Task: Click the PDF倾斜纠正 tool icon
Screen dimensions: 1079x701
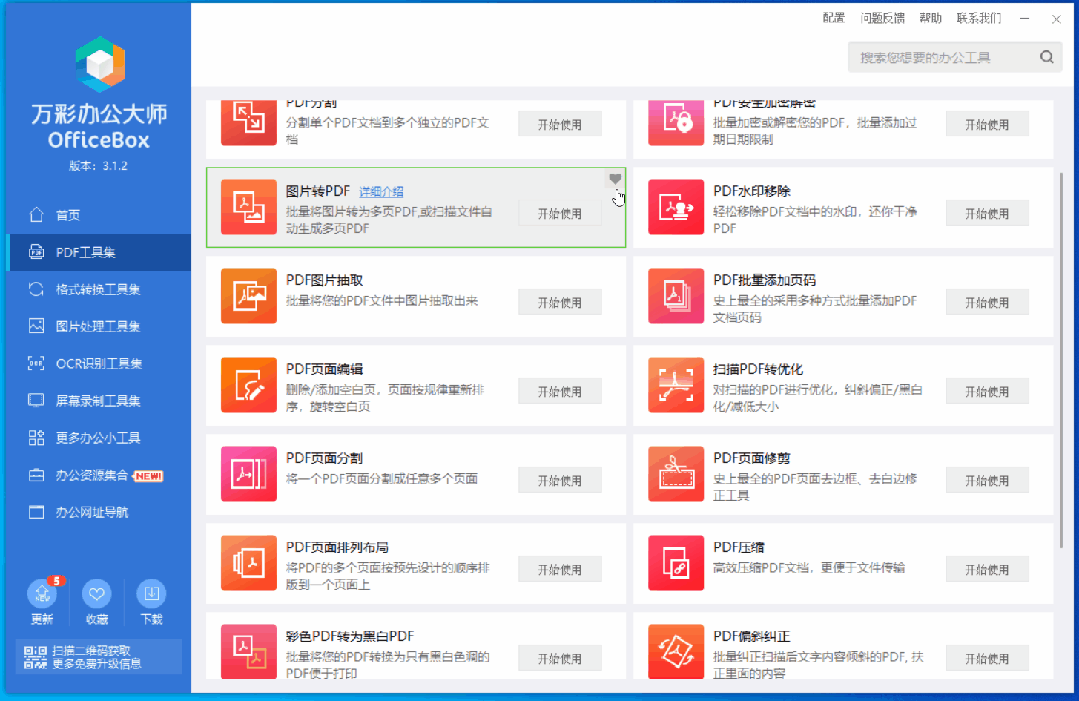Action: tap(676, 651)
